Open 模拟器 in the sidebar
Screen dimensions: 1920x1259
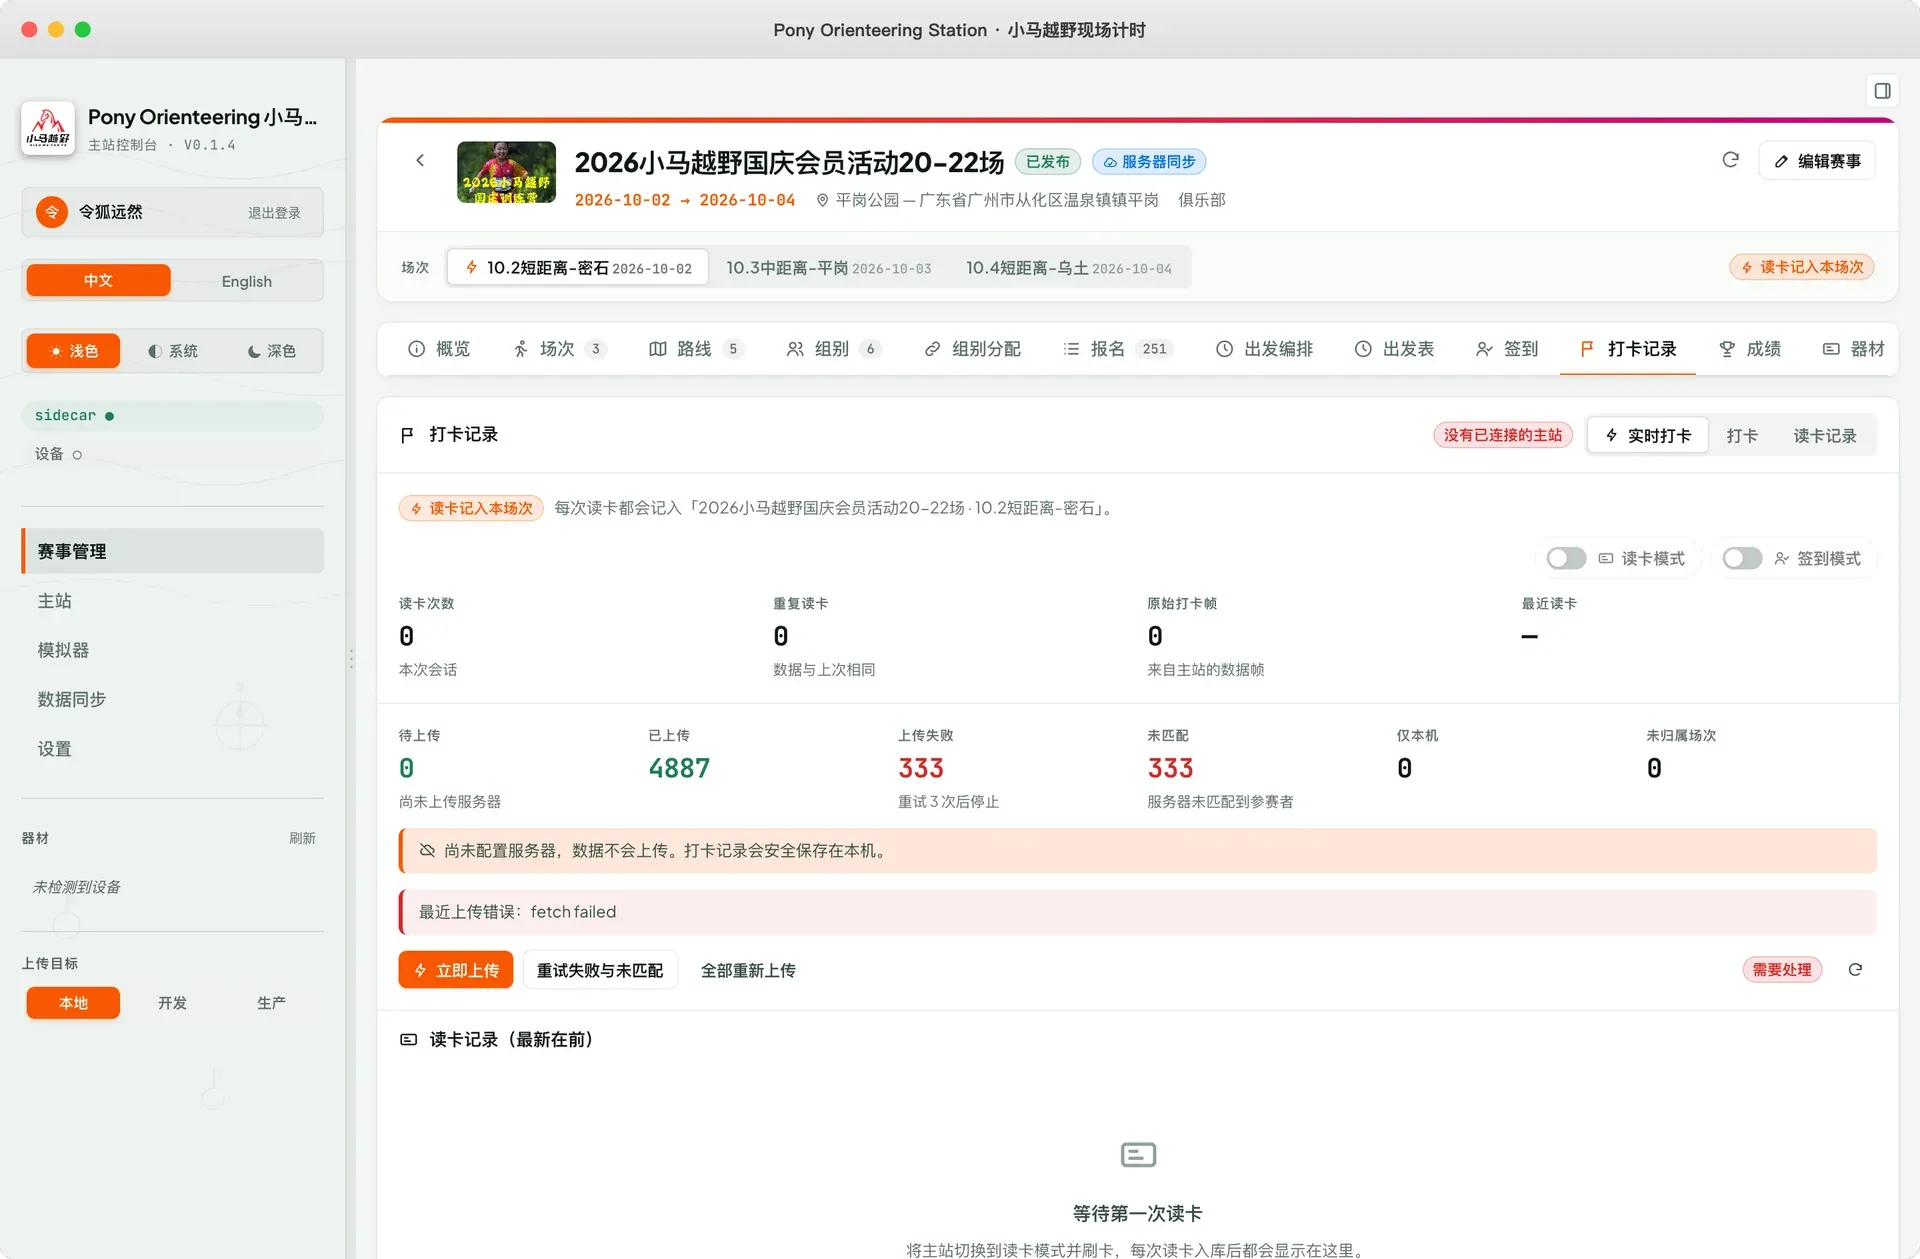tap(172, 650)
